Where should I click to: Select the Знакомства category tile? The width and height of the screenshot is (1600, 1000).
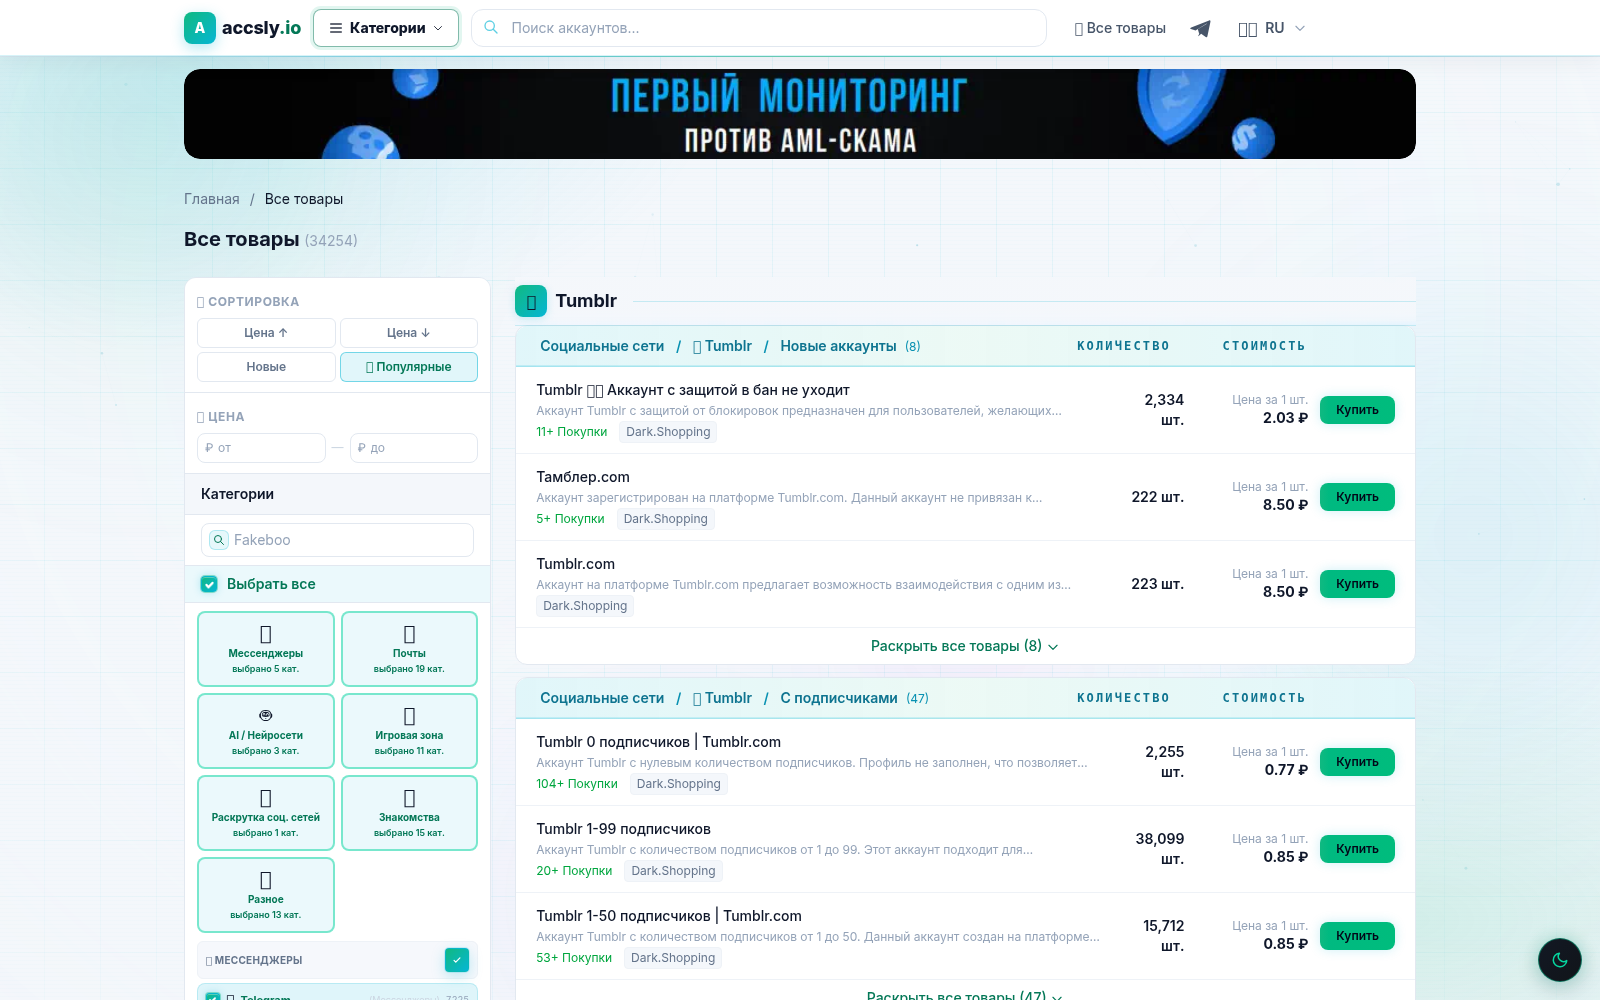pos(409,813)
